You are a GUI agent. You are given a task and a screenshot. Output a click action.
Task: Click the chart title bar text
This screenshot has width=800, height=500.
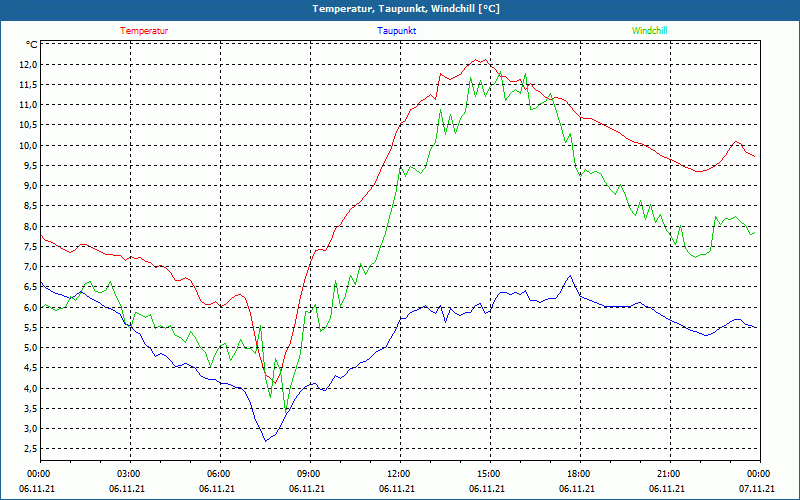point(406,9)
